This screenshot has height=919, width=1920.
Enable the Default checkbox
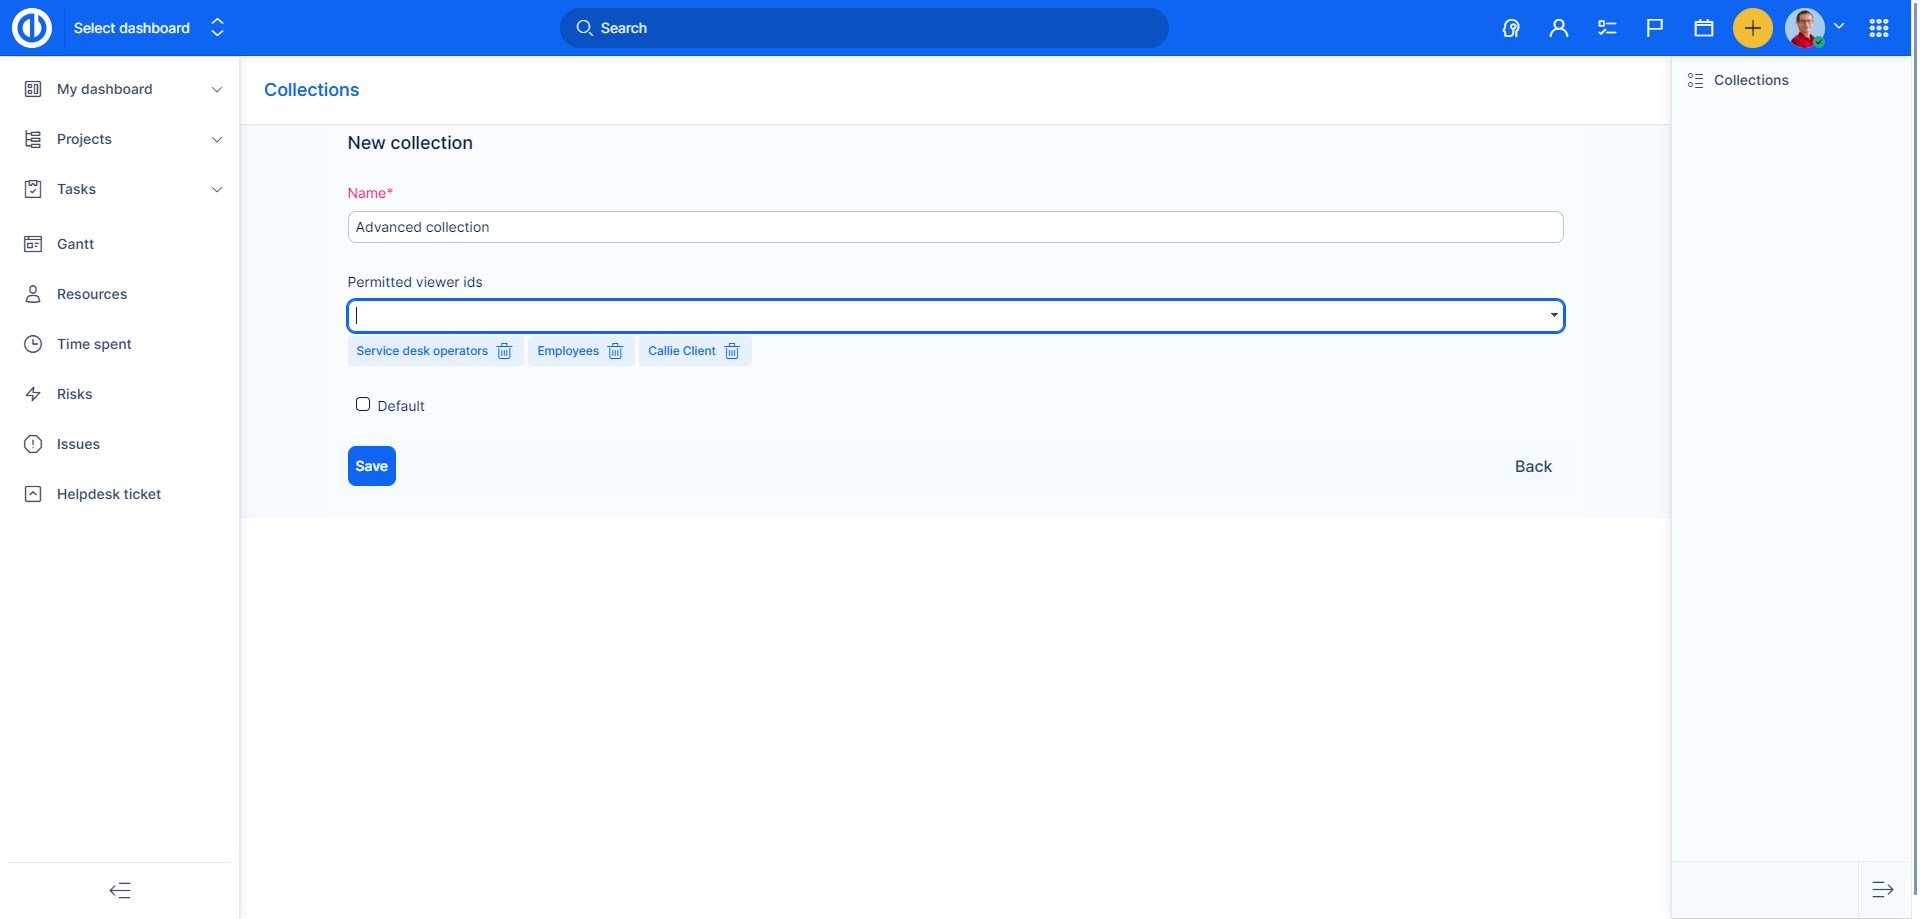[363, 405]
